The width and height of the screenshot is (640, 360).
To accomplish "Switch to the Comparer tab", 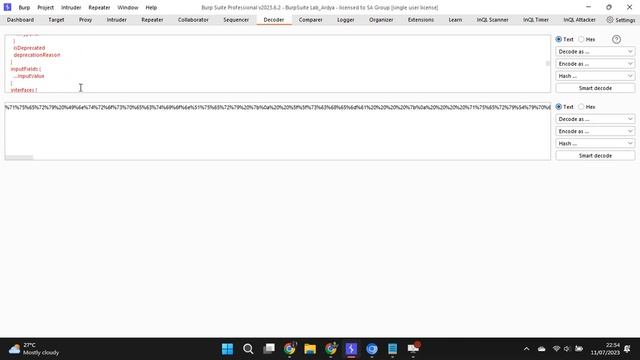I will coord(311,20).
